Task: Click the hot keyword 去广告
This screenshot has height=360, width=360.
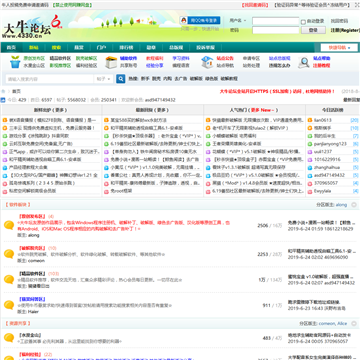Action: 181,79
